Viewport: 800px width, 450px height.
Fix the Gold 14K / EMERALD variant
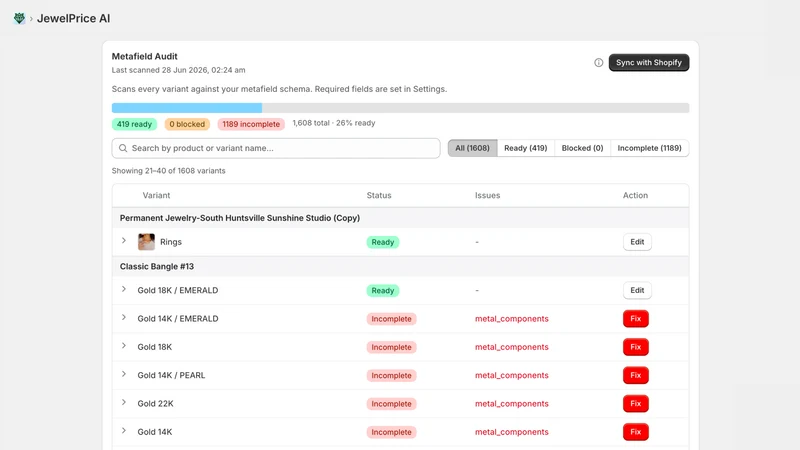click(636, 319)
